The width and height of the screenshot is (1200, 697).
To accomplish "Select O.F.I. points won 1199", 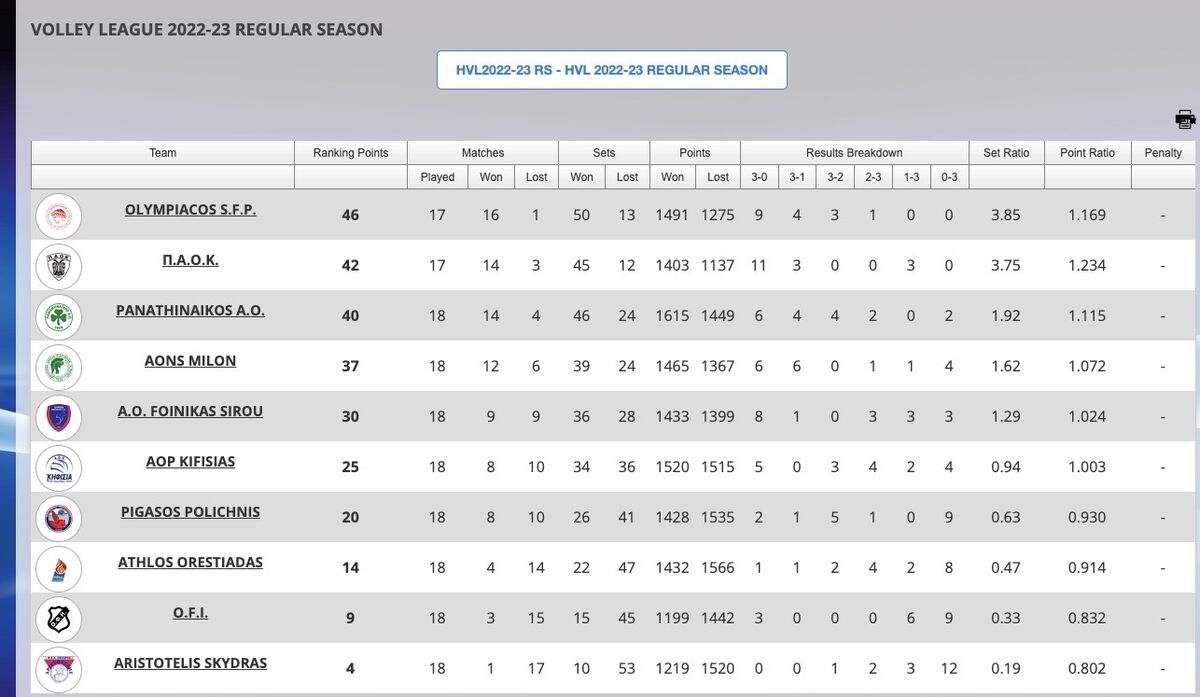I will [x=672, y=618].
